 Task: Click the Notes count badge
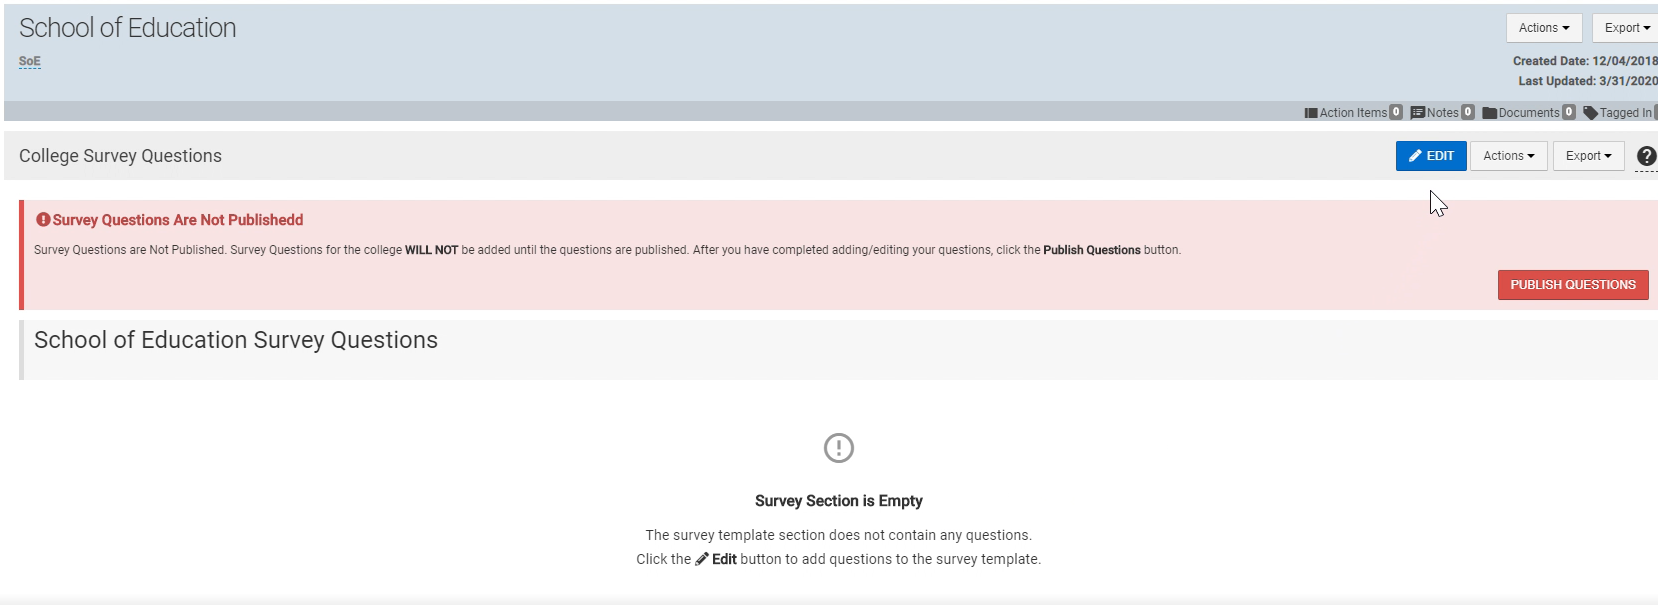pyautogui.click(x=1468, y=112)
